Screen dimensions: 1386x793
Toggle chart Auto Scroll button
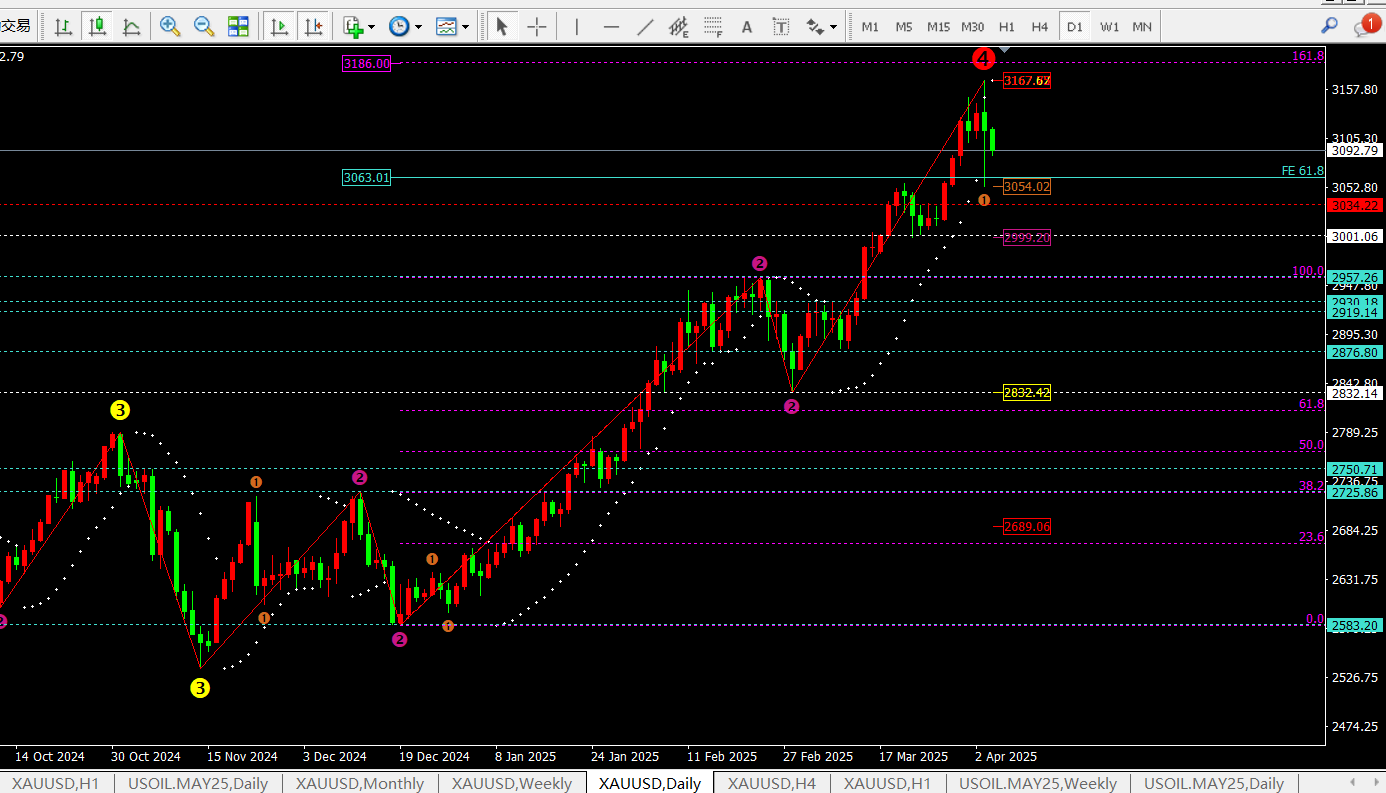[x=279, y=27]
